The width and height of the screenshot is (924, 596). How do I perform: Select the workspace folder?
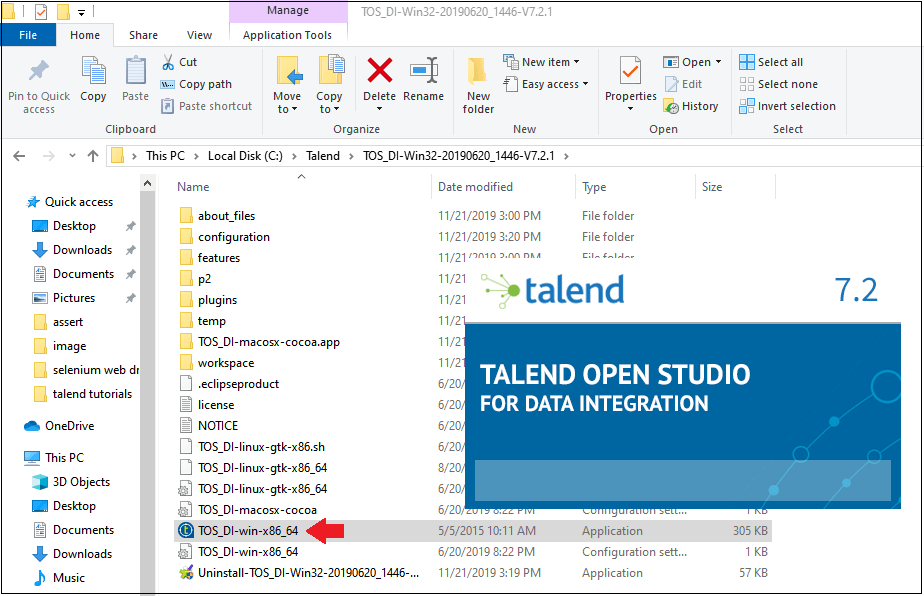click(217, 363)
